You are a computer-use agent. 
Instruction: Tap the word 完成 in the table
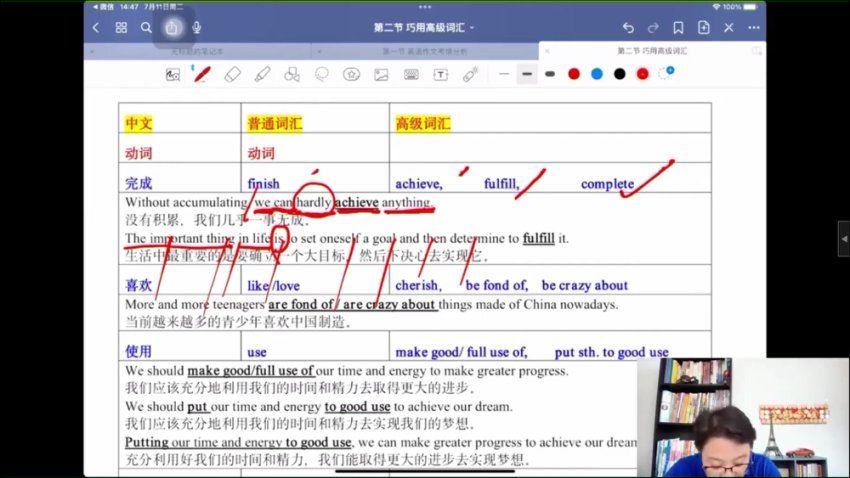point(139,183)
